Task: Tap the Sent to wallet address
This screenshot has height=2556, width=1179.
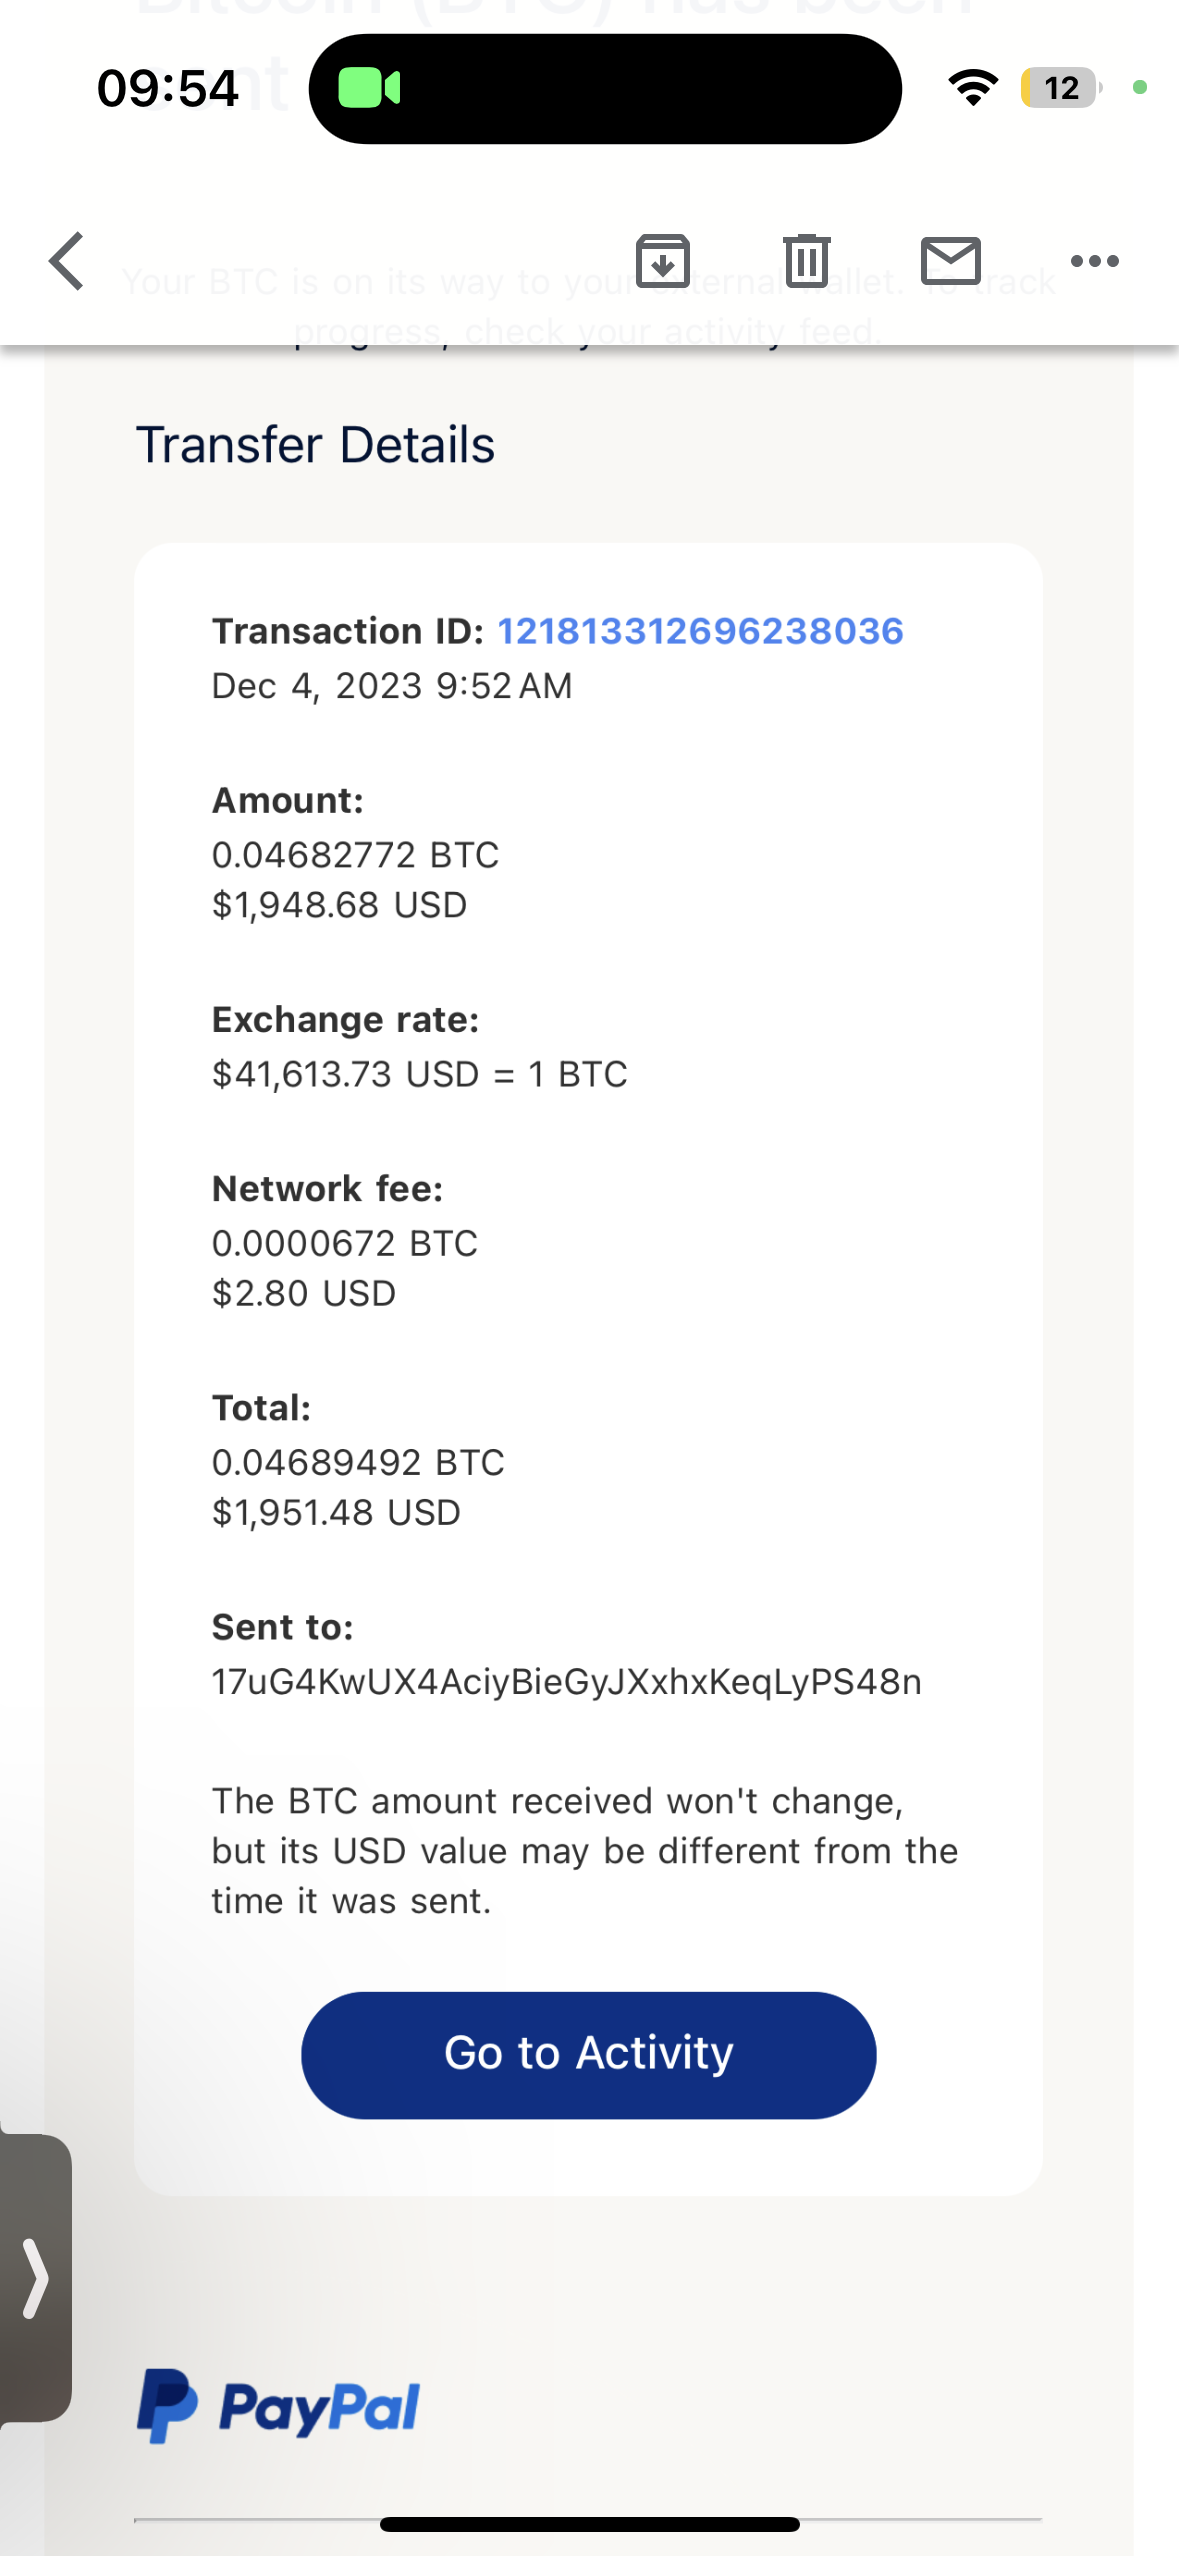Action: coord(566,1682)
